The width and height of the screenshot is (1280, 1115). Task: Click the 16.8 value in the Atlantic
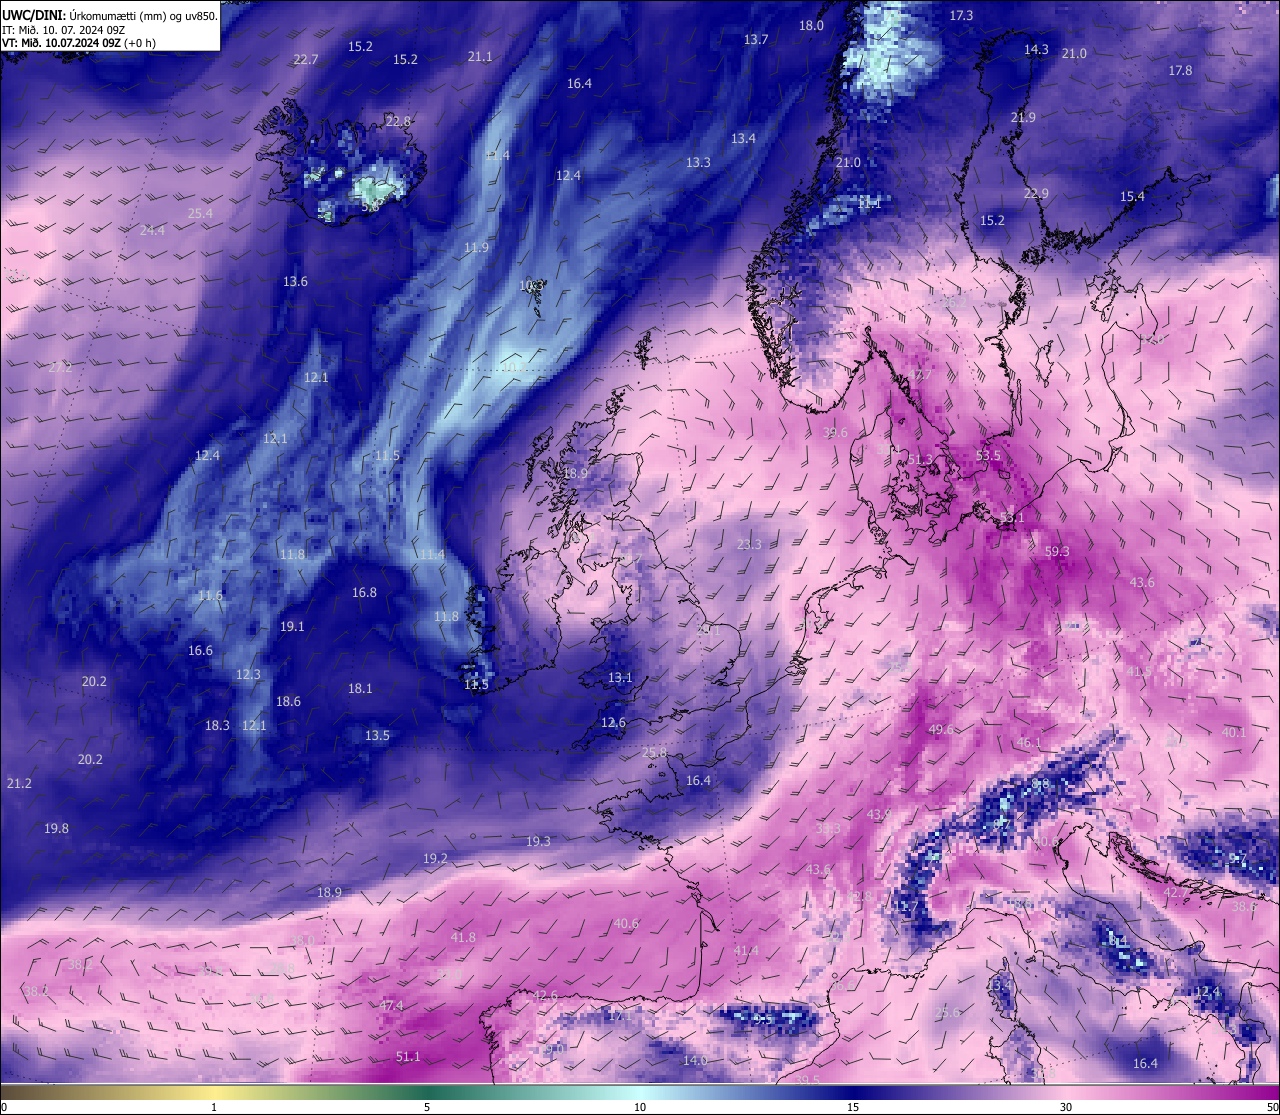click(364, 593)
